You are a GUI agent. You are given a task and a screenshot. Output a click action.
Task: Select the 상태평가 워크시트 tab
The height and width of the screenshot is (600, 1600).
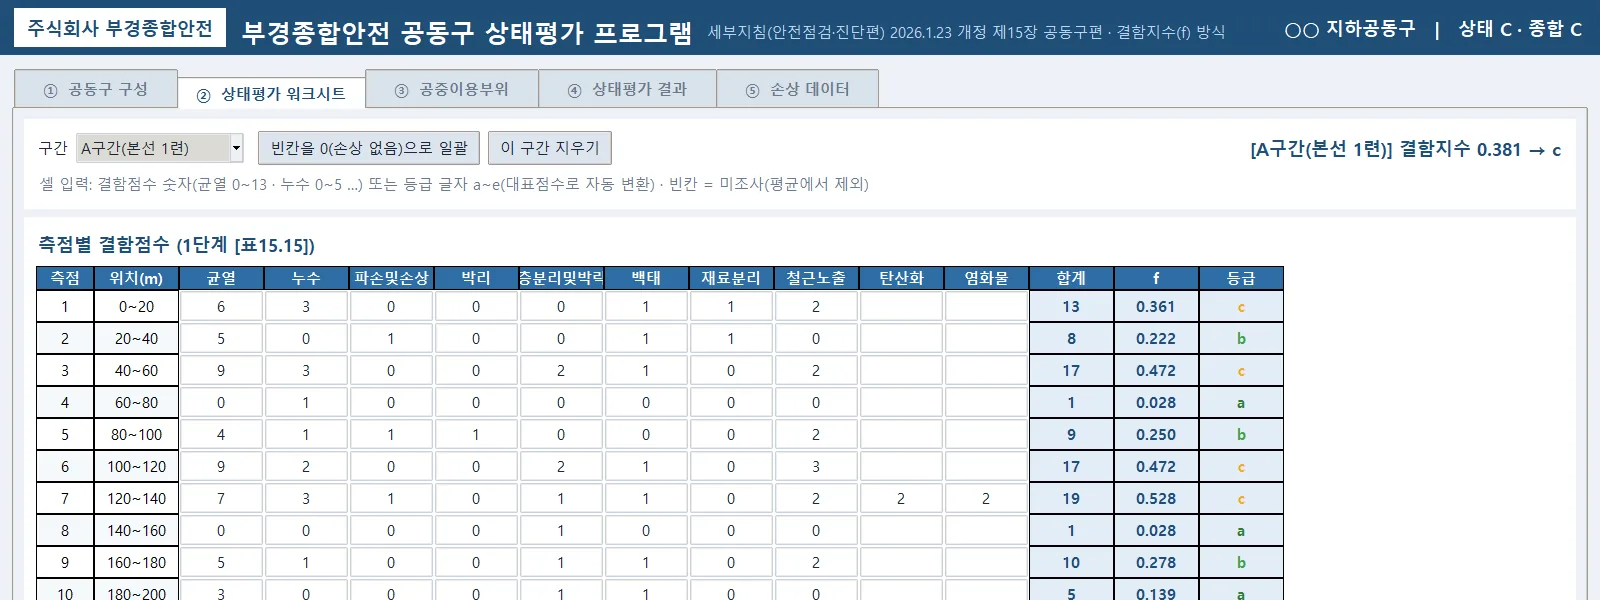[271, 93]
